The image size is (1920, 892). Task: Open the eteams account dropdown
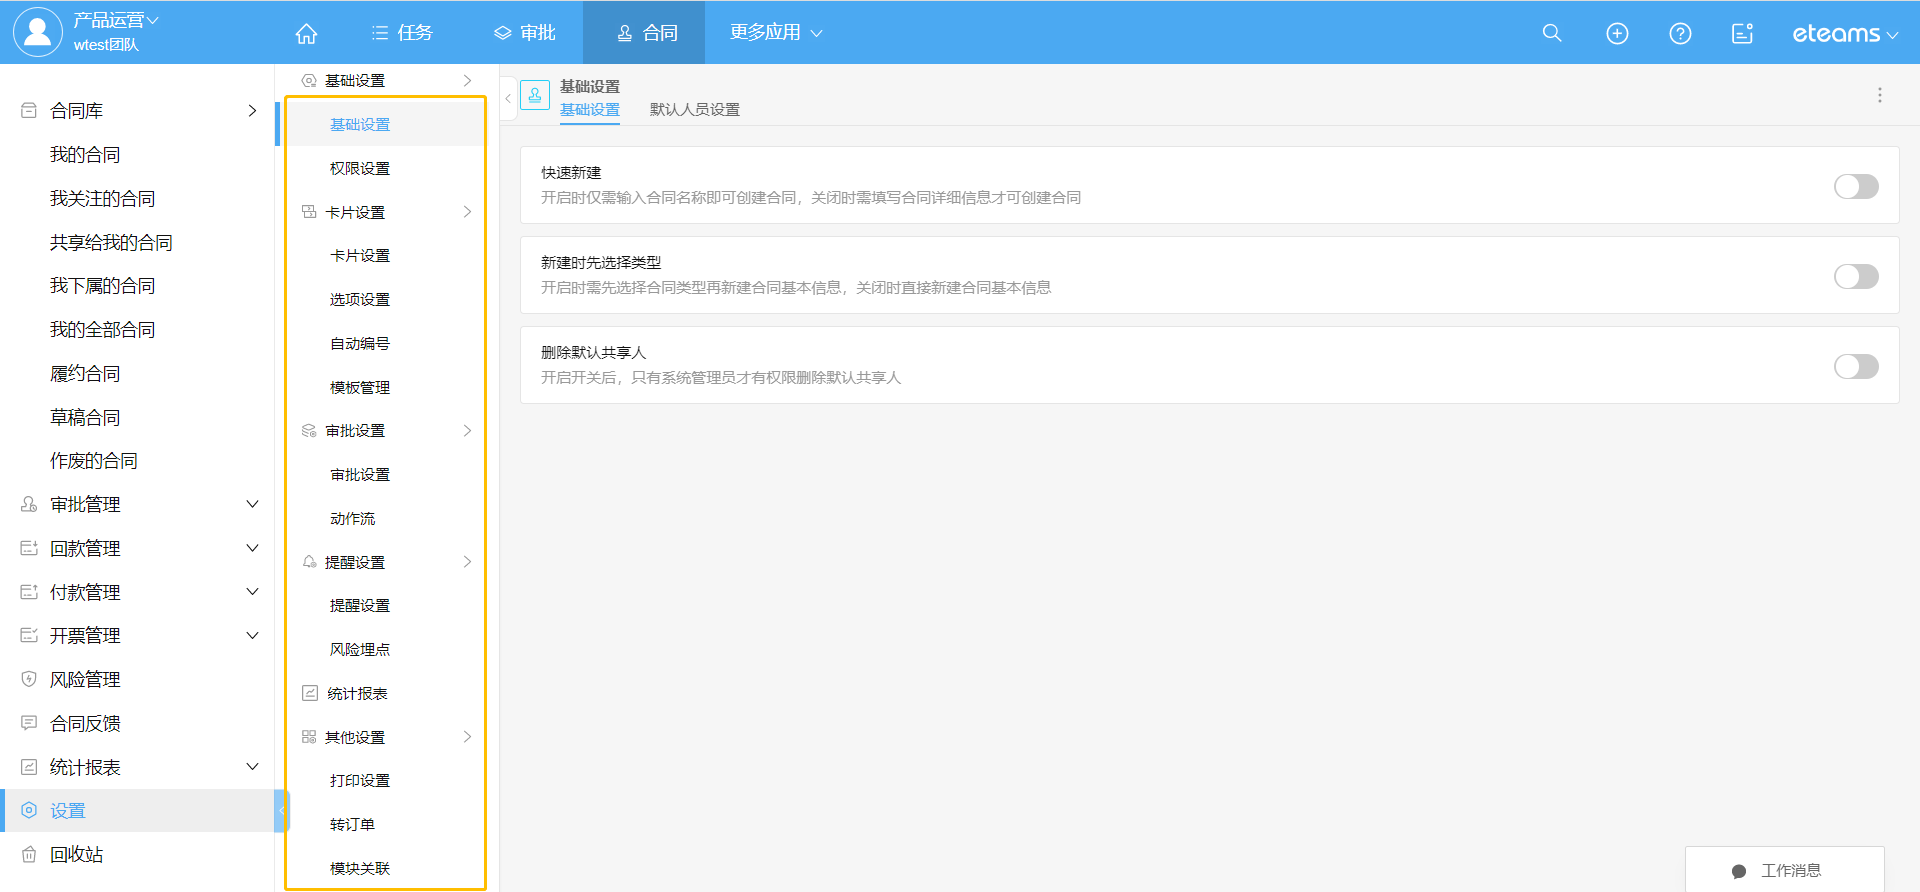tap(1844, 34)
